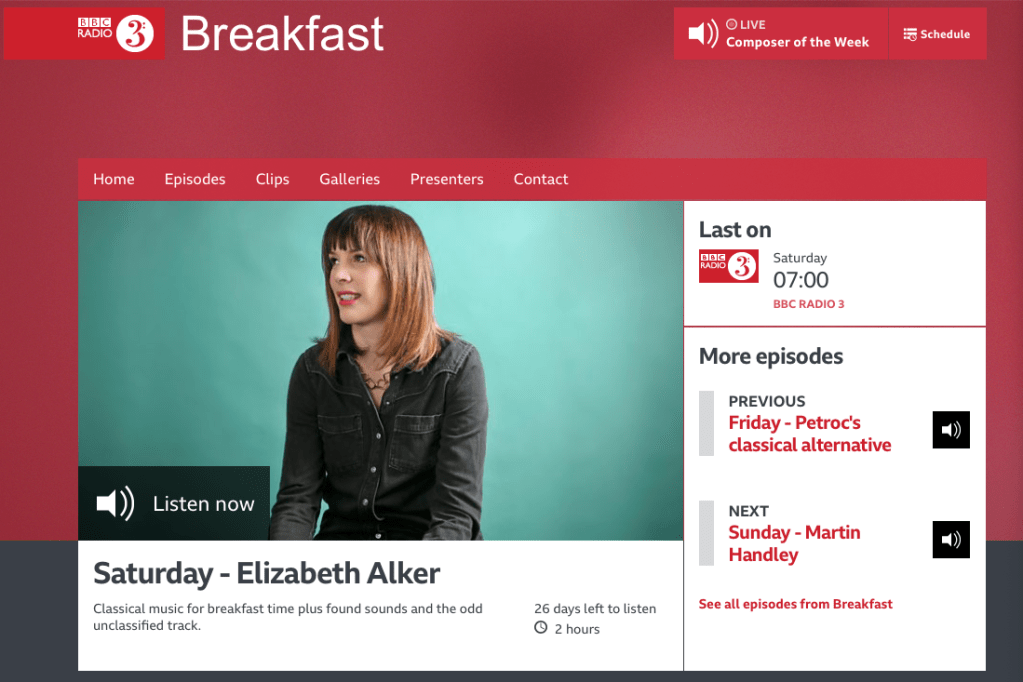Click the BBC RADIO 3 station link
The height and width of the screenshot is (682, 1023).
pos(808,303)
